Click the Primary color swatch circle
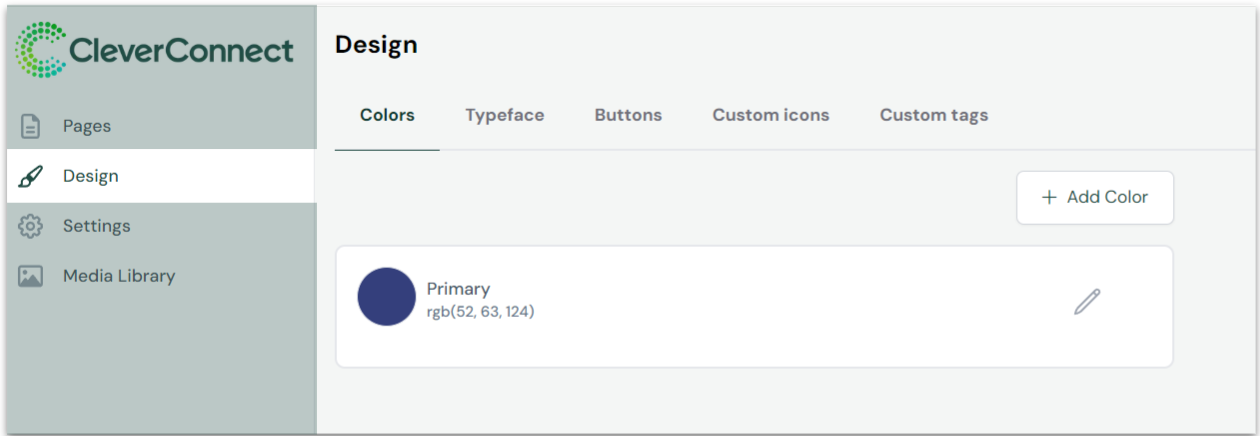The image size is (1260, 436). click(x=386, y=297)
